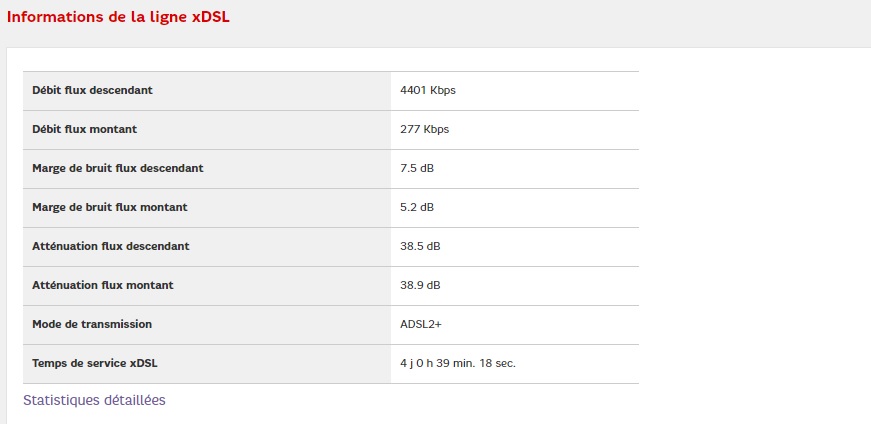This screenshot has height=424, width=871.
Task: Select the Temps de service xDSL label
Action: coord(94,363)
